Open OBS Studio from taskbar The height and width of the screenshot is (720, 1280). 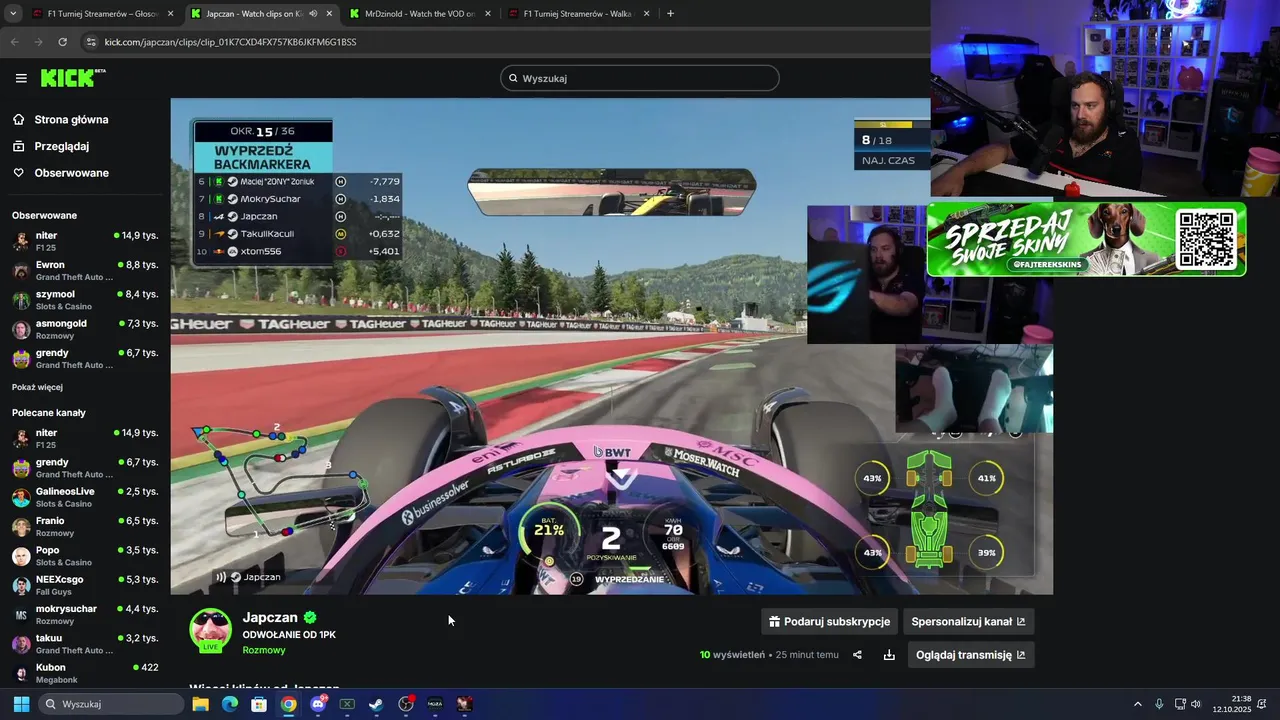pos(406,704)
